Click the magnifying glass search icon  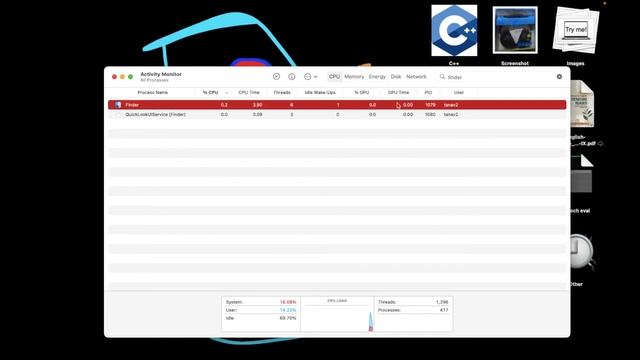tap(442, 77)
